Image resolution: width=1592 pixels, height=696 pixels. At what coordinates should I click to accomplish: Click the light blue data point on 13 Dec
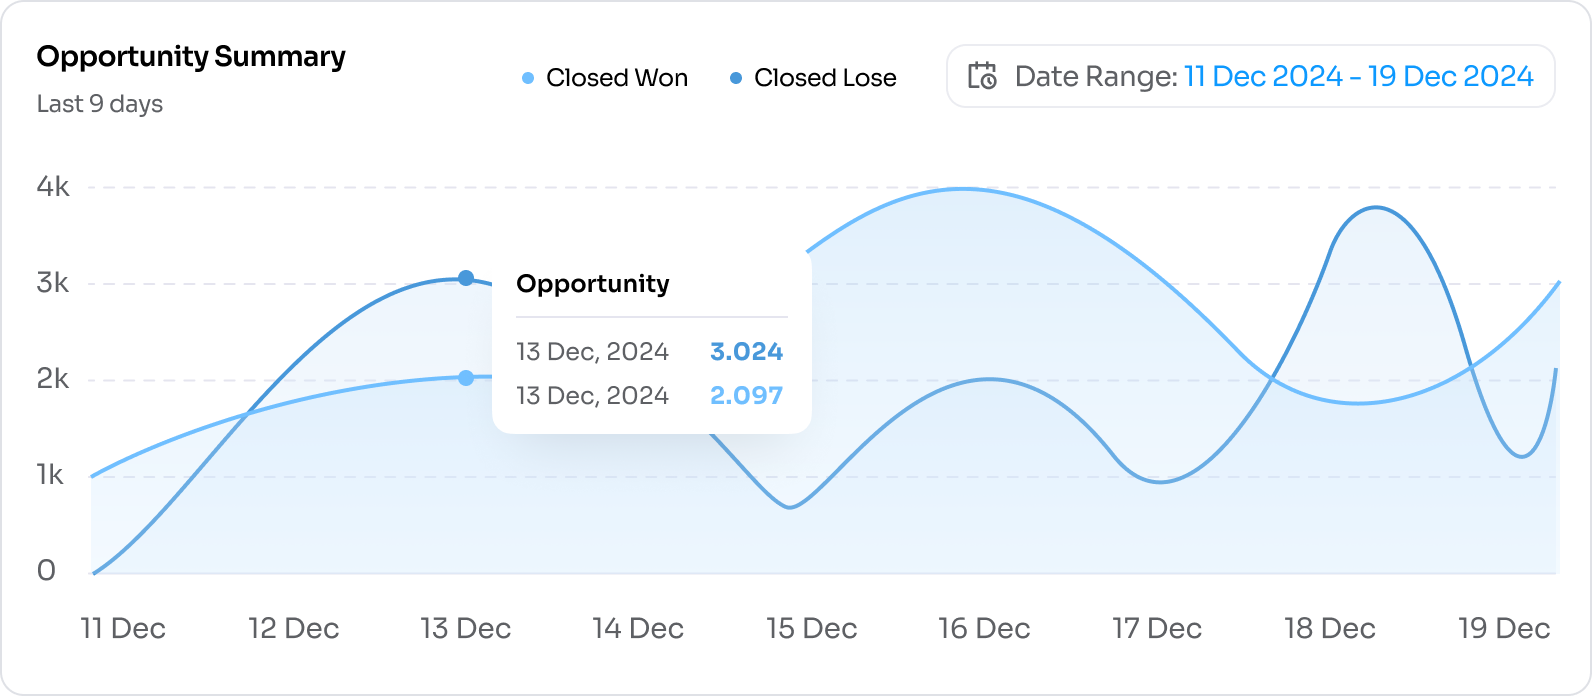(x=466, y=378)
